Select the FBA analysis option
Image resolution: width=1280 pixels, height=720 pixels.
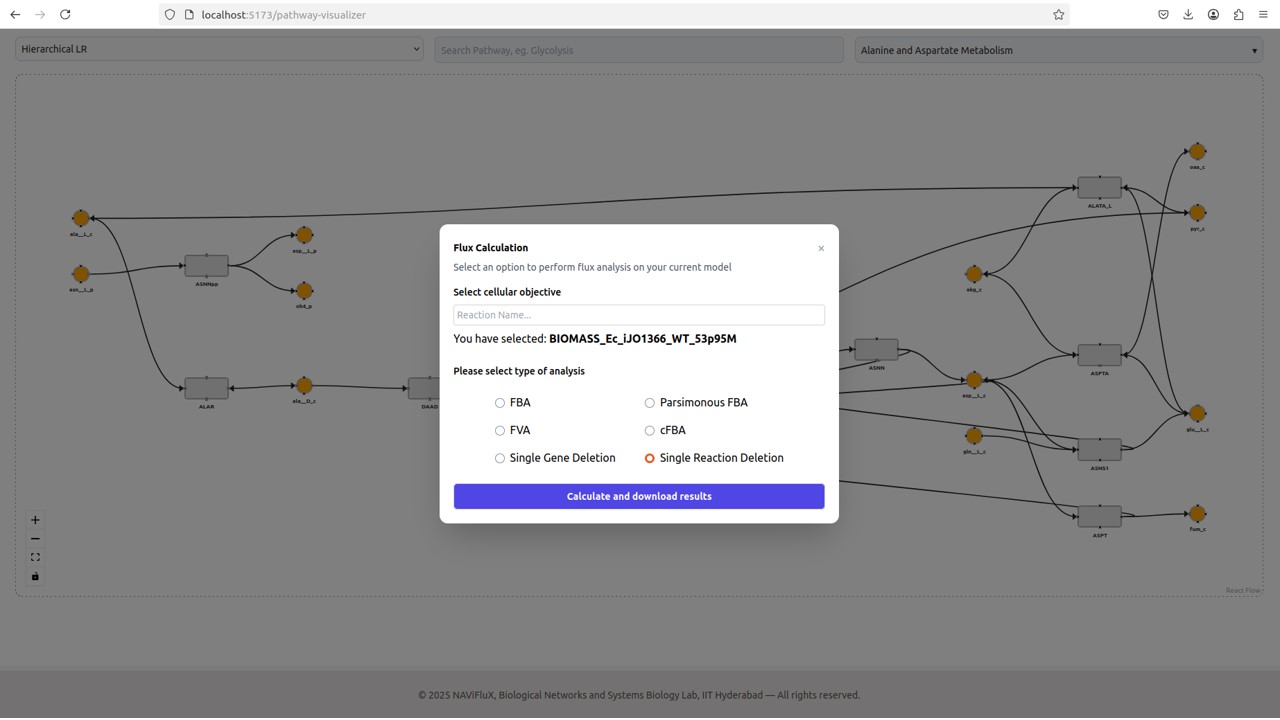click(500, 403)
